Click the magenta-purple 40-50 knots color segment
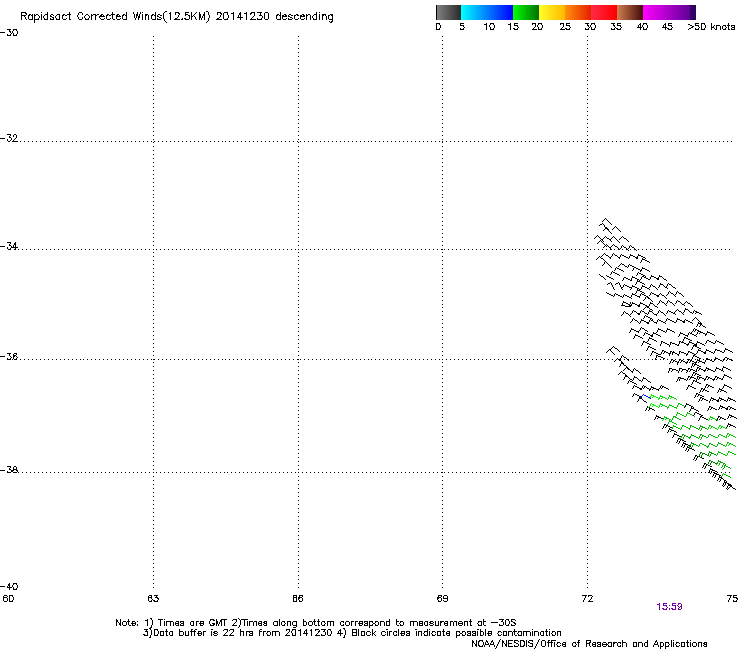The image size is (740, 650). pos(669,12)
